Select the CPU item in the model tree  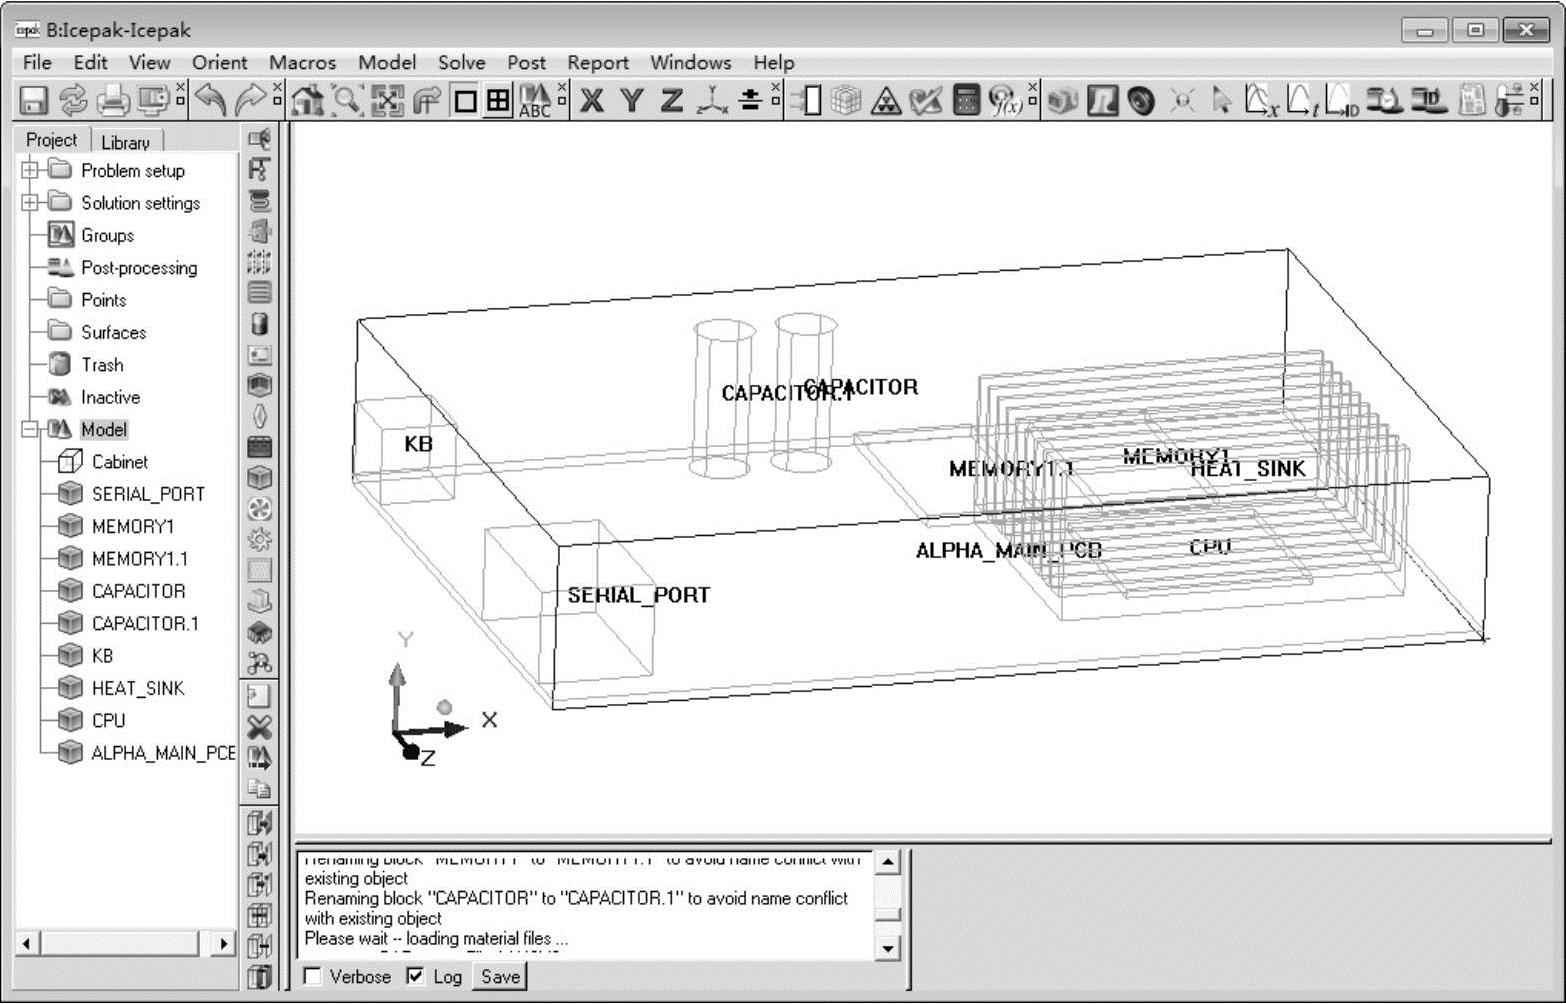click(108, 721)
